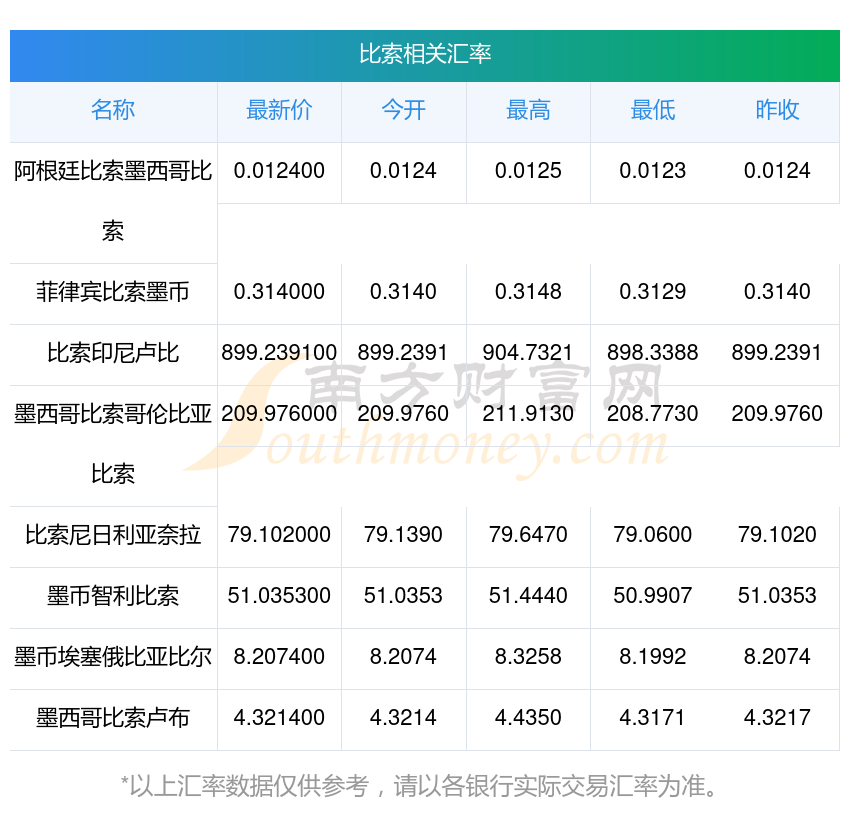Viewport: 850px width, 817px height.
Task: Click the 比索相关汇率 table title banner
Action: (x=425, y=54)
